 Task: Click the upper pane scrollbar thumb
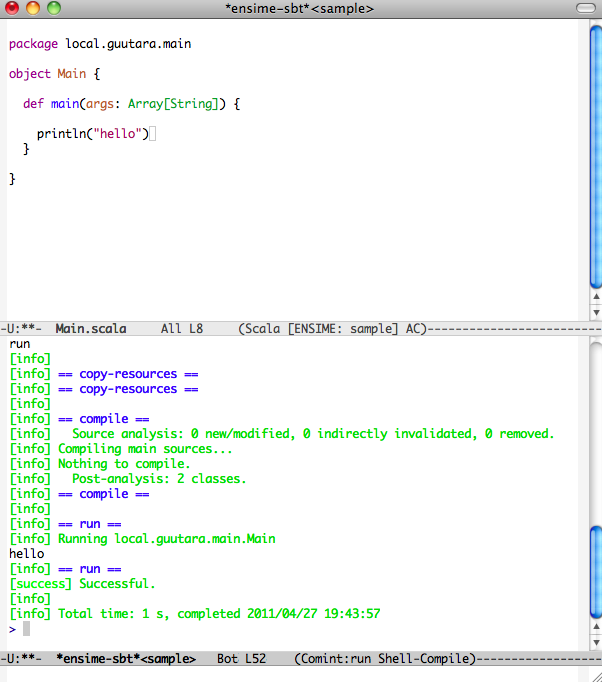pos(596,157)
